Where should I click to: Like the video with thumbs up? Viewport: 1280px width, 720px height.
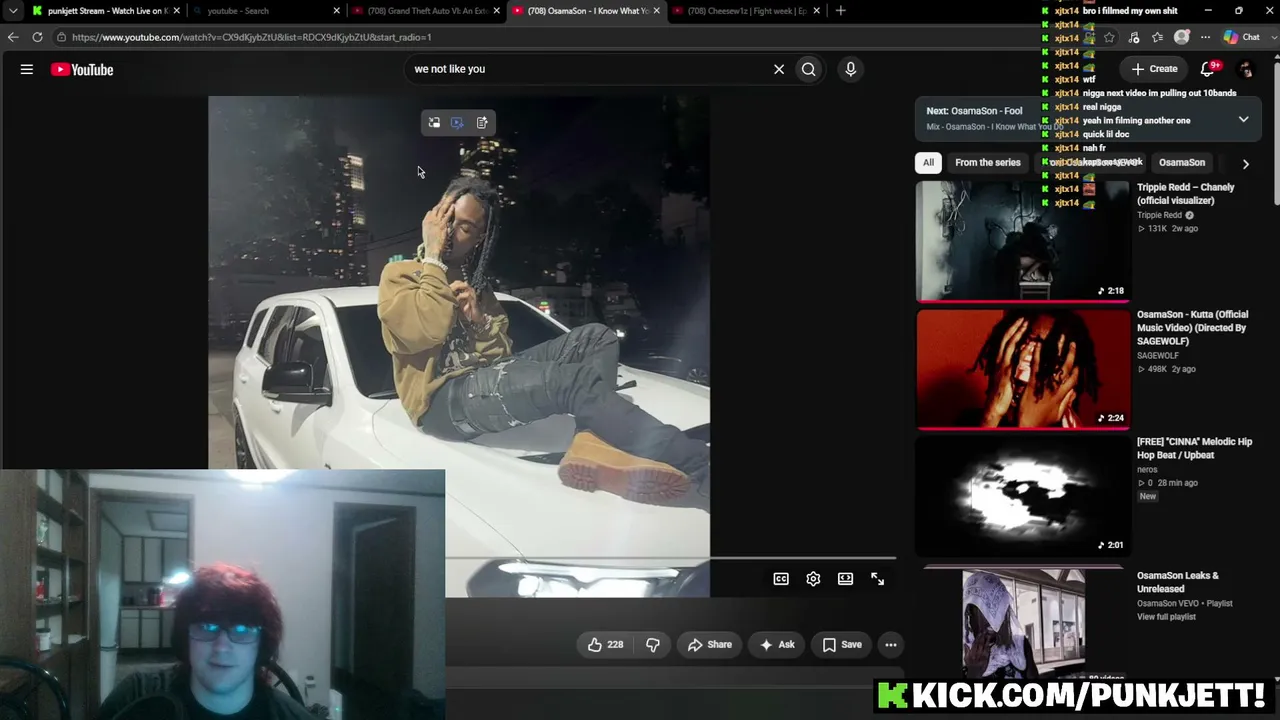click(605, 645)
